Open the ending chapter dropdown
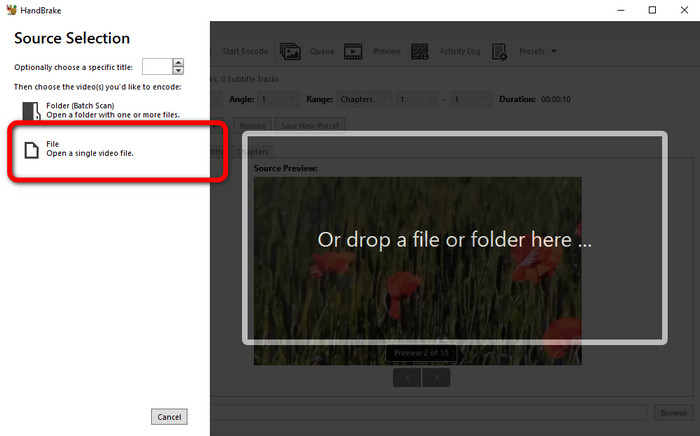This screenshot has height=436, width=700. tap(471, 99)
